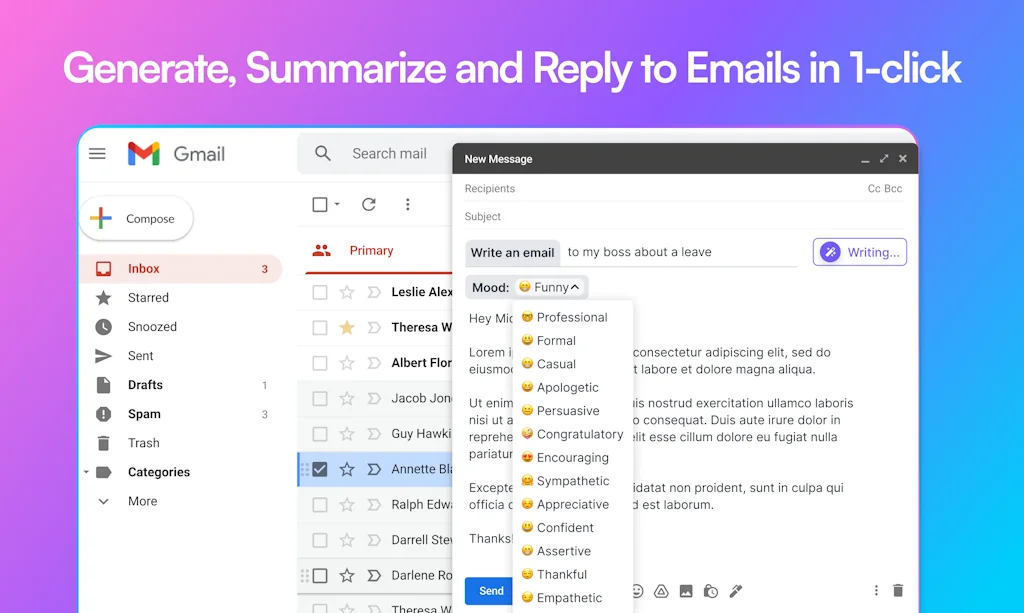
Task: Click the discard draft trash icon
Action: (x=898, y=591)
